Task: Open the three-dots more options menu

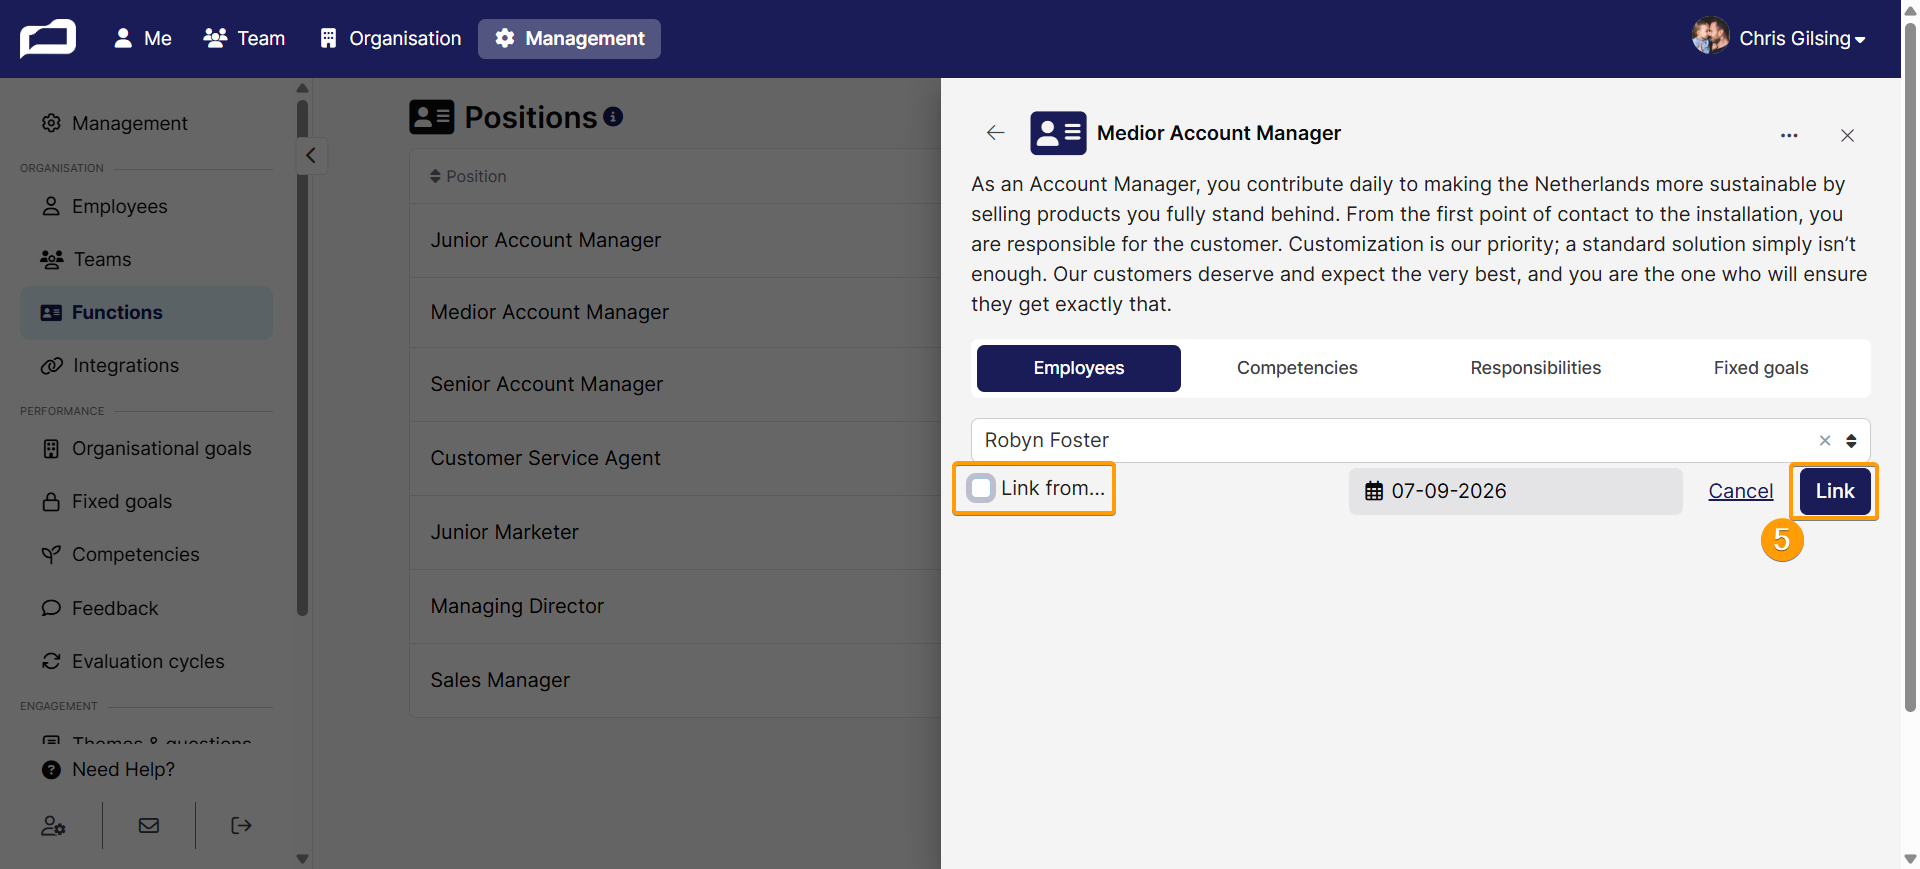Action: [x=1789, y=135]
